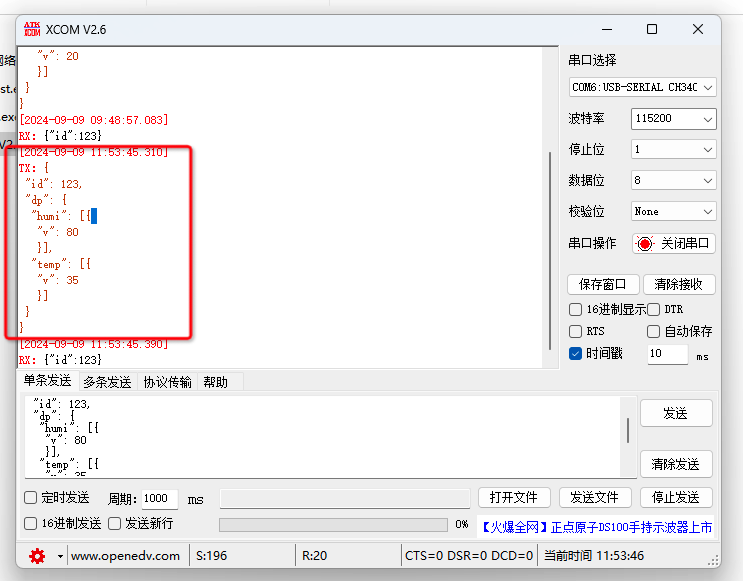Click the 发送 send button
The height and width of the screenshot is (581, 743).
click(x=675, y=413)
